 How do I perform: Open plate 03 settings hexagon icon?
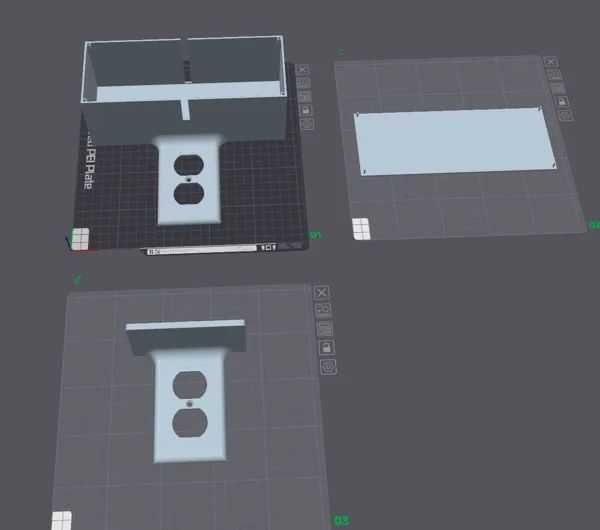pos(328,367)
